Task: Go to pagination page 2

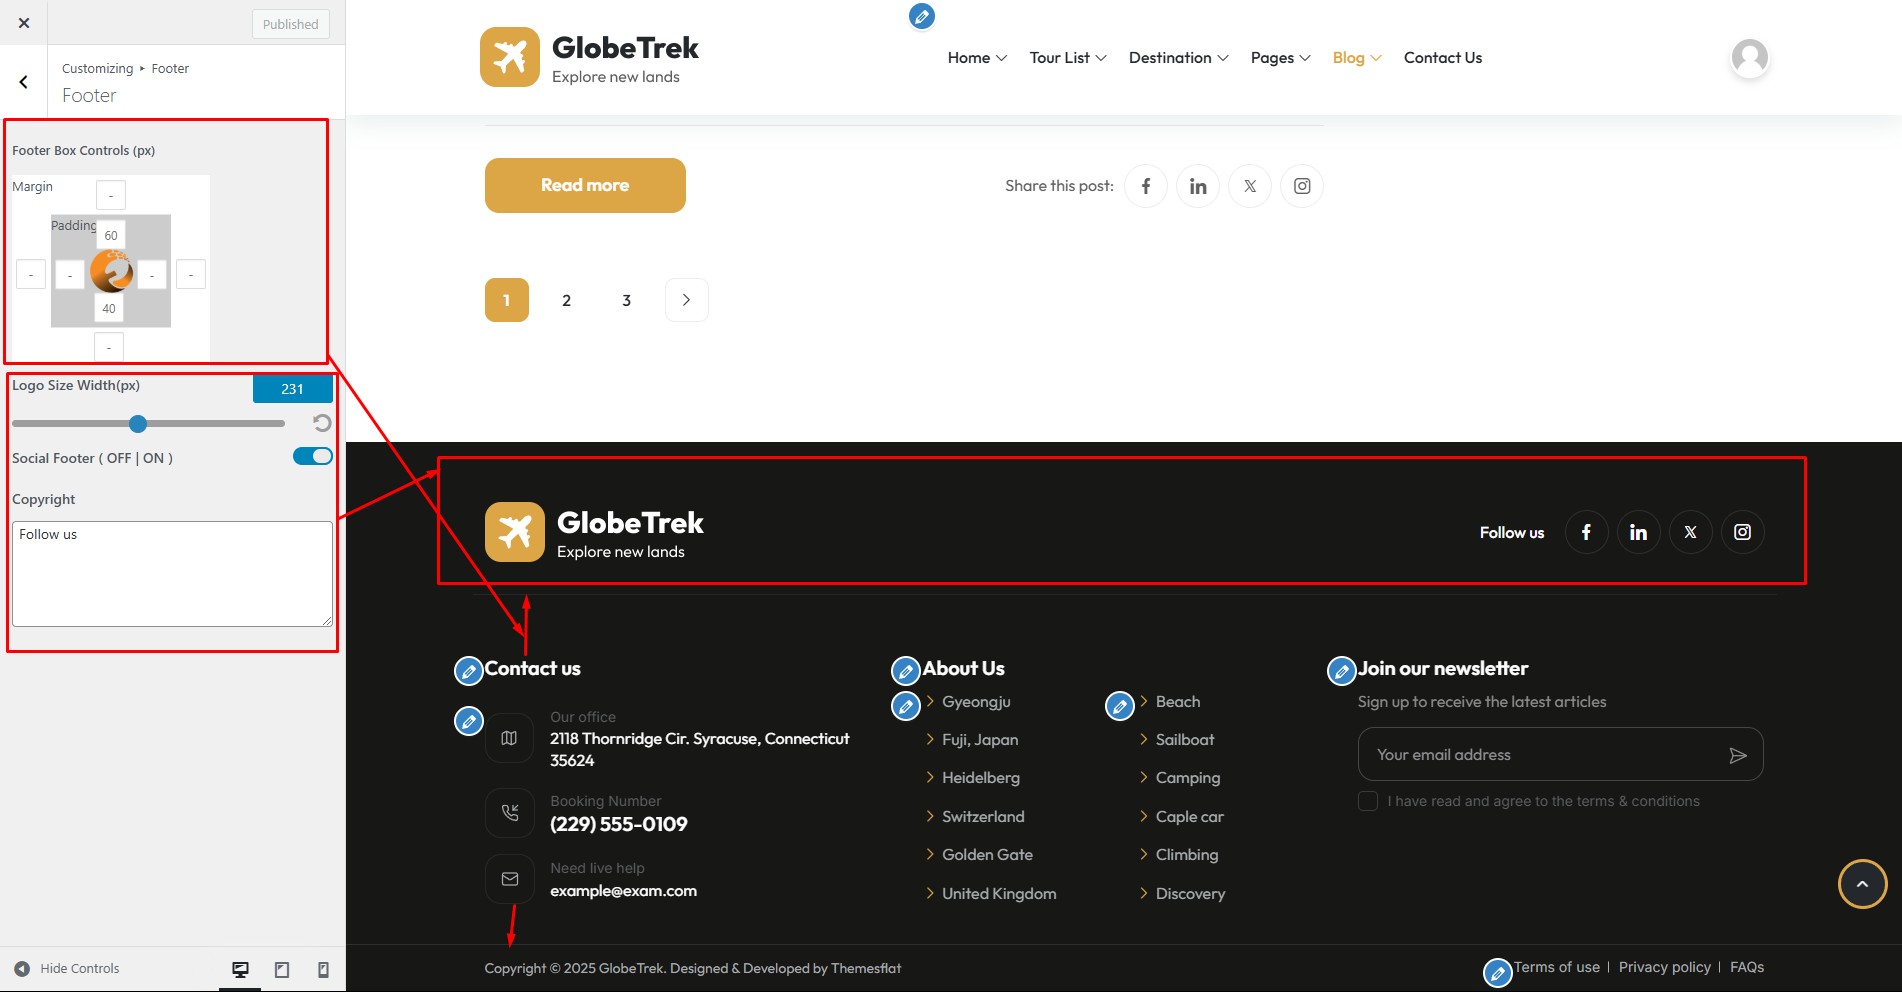Action: tap(567, 300)
